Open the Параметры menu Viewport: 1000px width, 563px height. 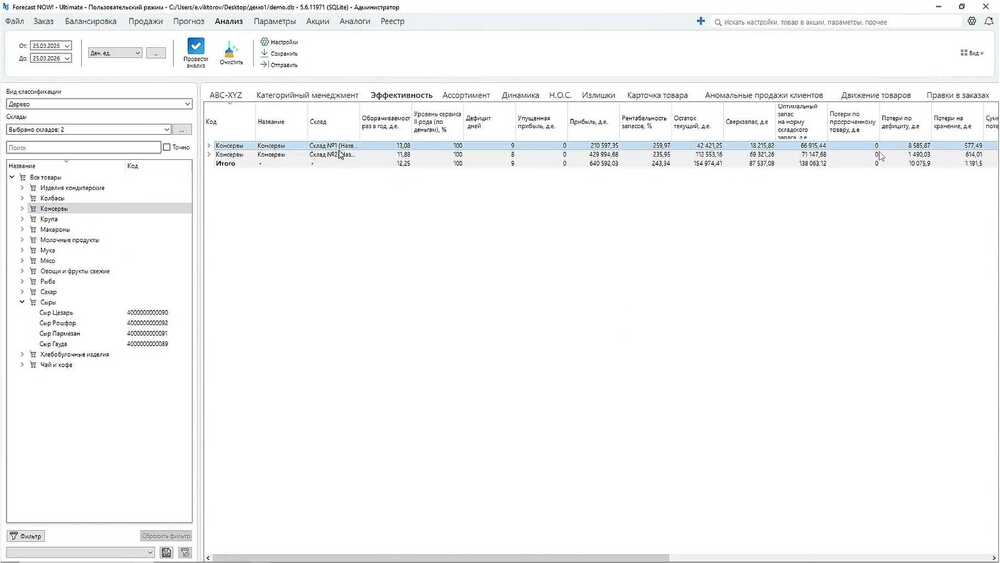(275, 21)
